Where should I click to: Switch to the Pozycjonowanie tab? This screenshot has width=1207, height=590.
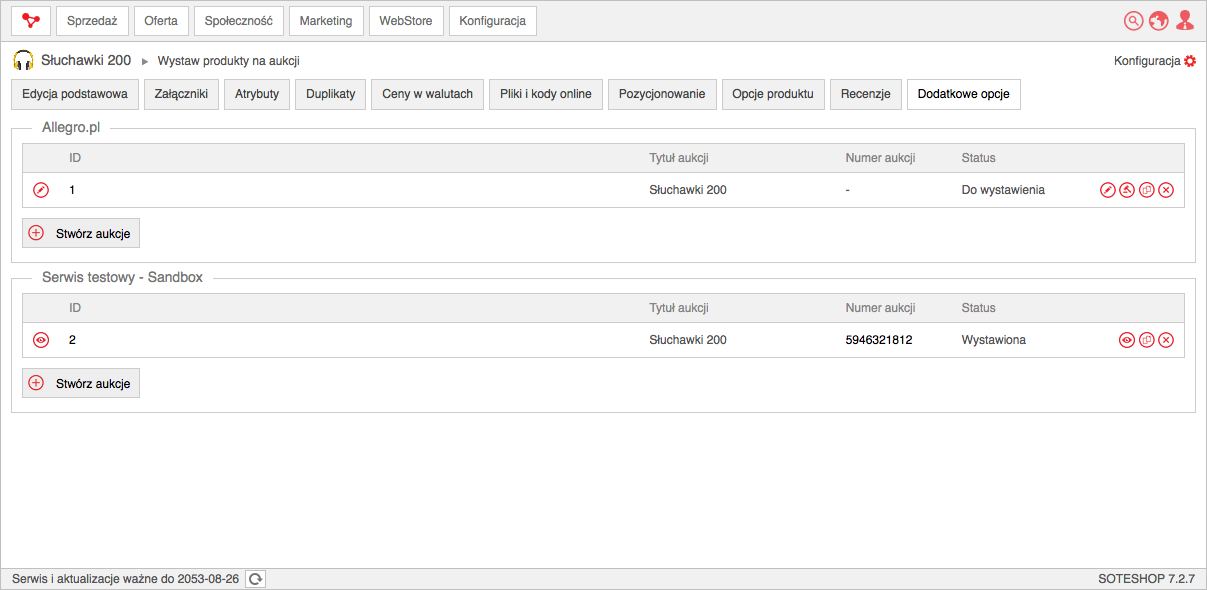click(x=662, y=94)
